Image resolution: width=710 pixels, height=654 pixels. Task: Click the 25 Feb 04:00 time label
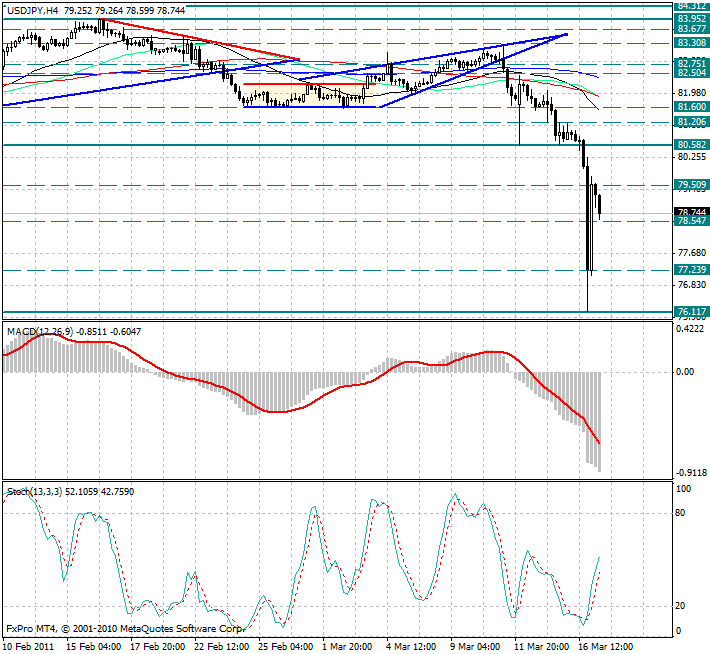[286, 647]
